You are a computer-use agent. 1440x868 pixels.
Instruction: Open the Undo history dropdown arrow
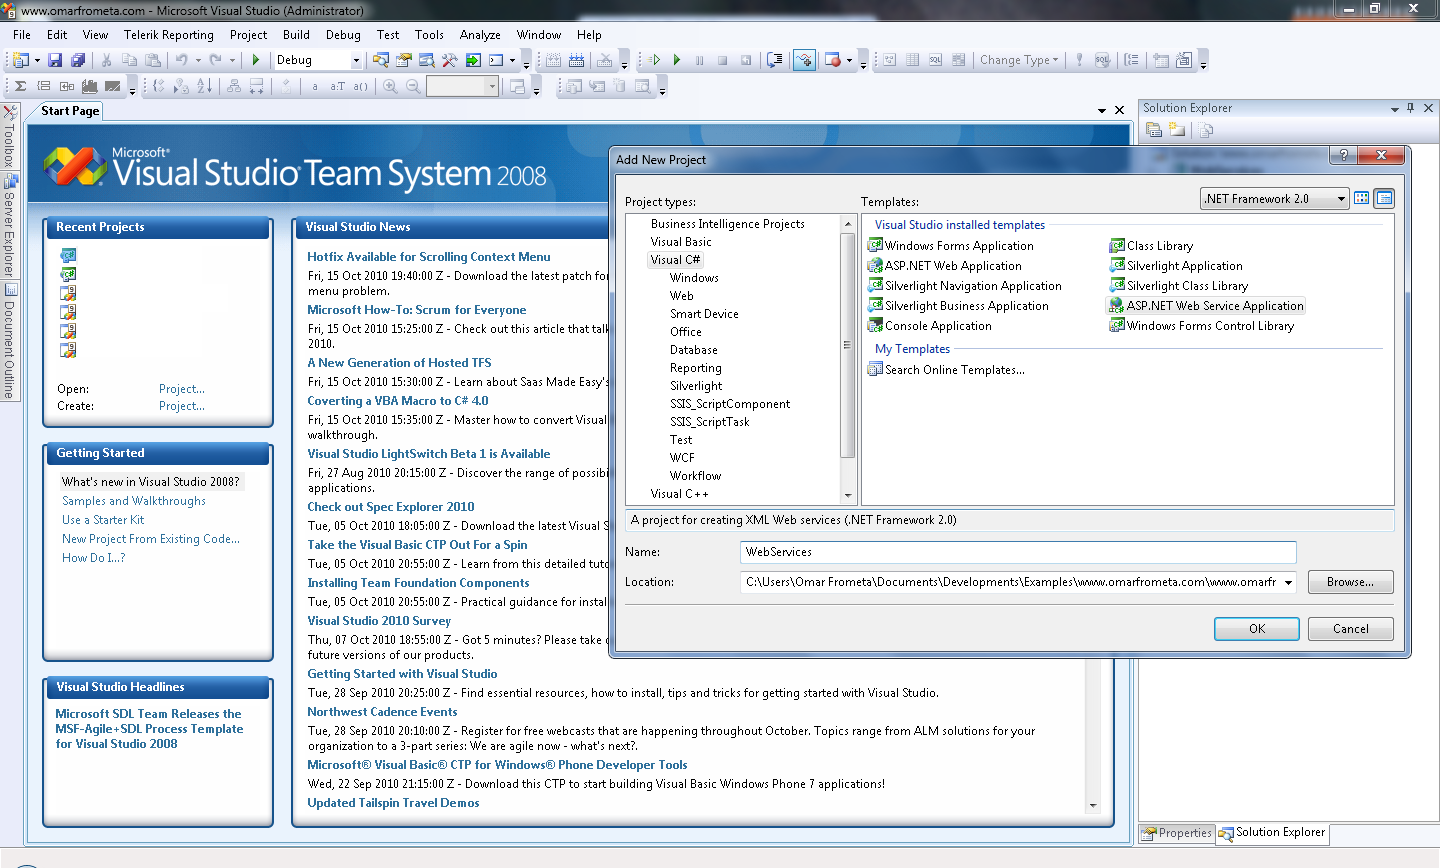pyautogui.click(x=197, y=60)
